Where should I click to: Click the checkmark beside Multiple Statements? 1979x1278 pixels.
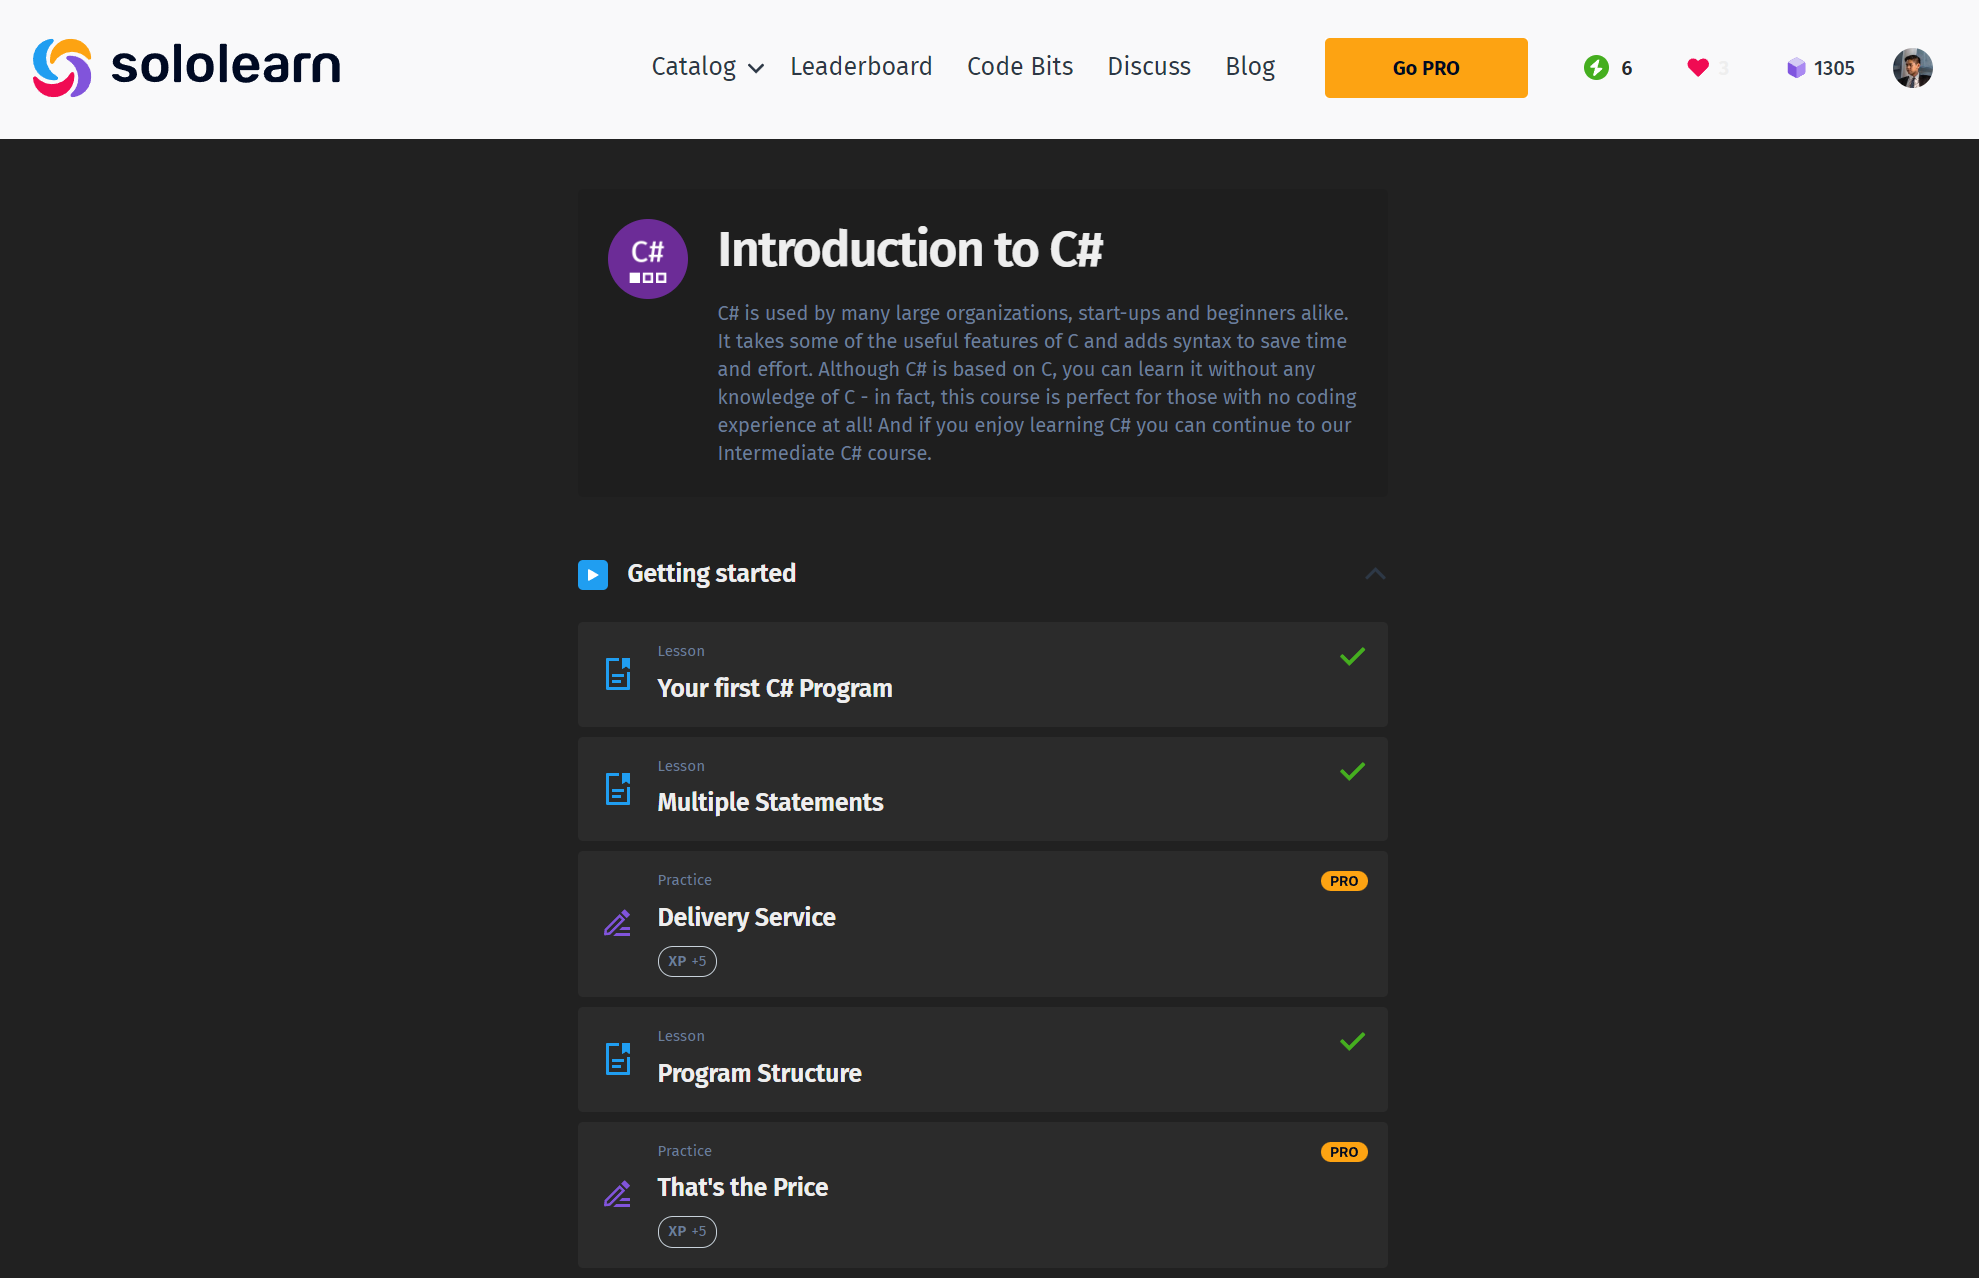click(1352, 771)
